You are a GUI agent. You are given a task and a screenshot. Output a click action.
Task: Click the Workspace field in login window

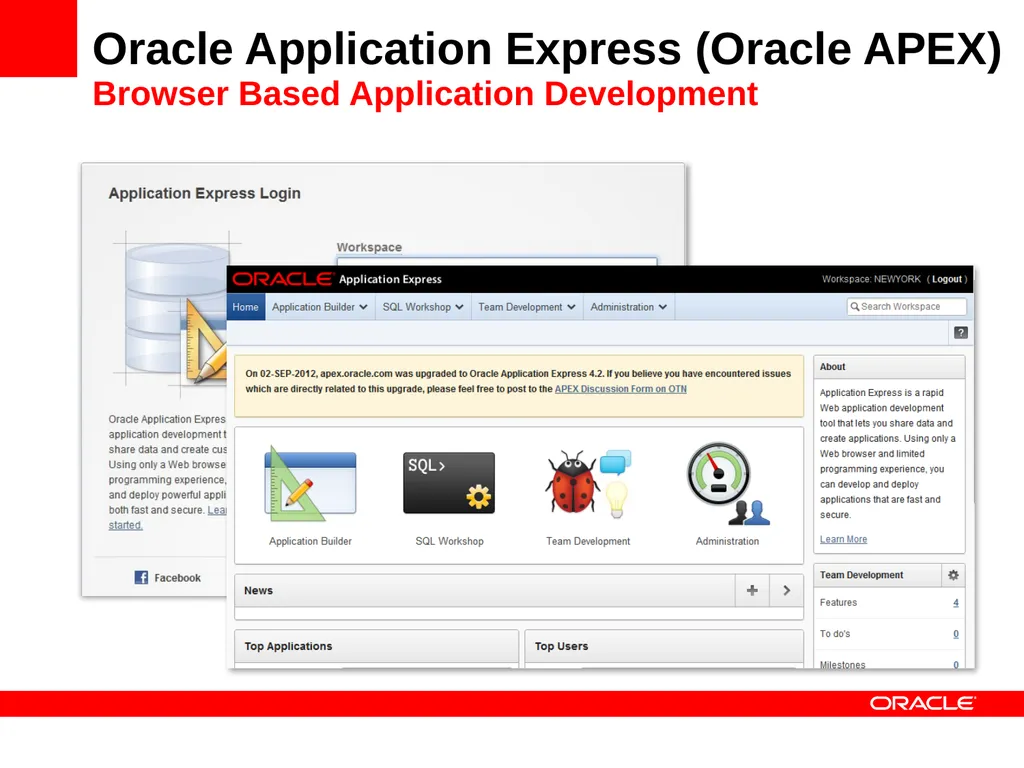496,261
